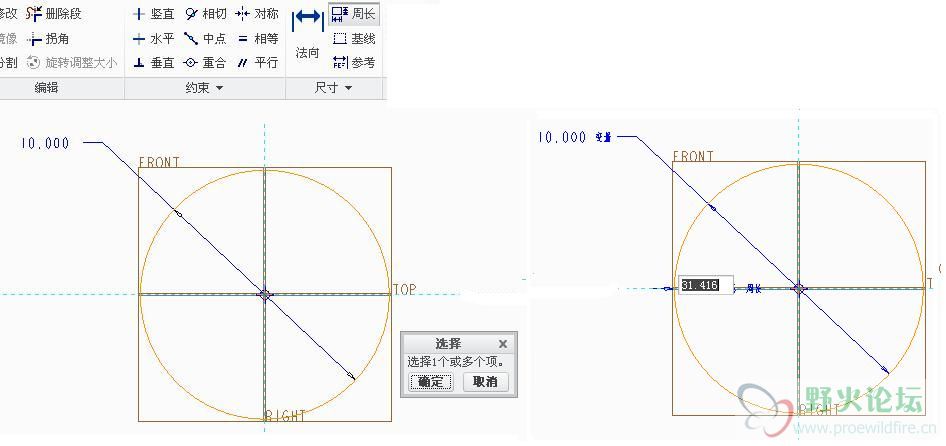Click the 编辑 group label
The image size is (946, 446).
(46, 88)
